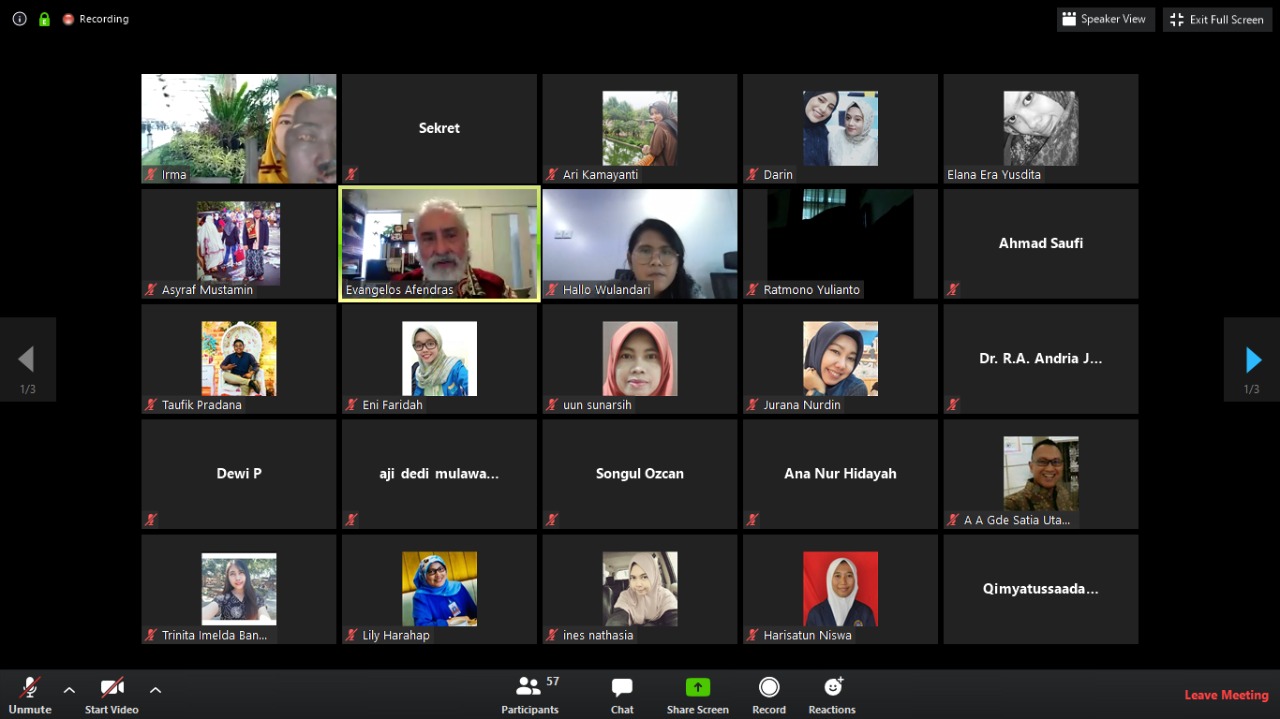Open the Participants panel
Screen dimensions: 1280x719
[x=530, y=694]
